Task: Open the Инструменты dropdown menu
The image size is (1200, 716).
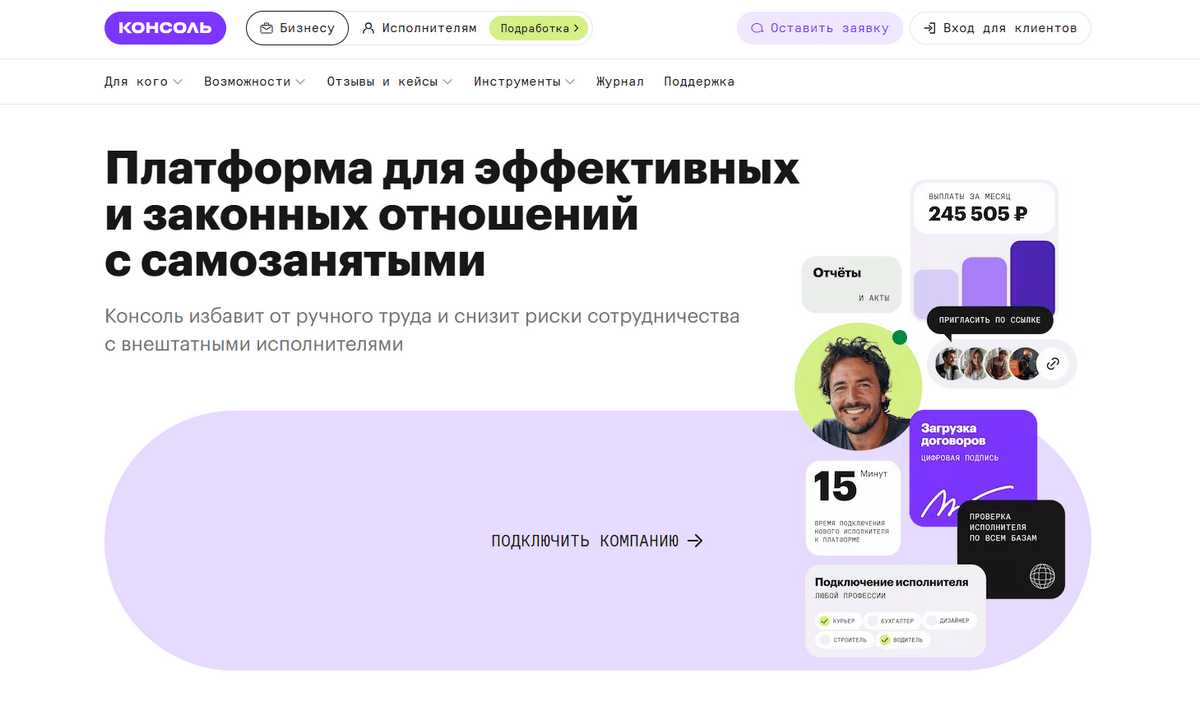Action: click(x=524, y=82)
